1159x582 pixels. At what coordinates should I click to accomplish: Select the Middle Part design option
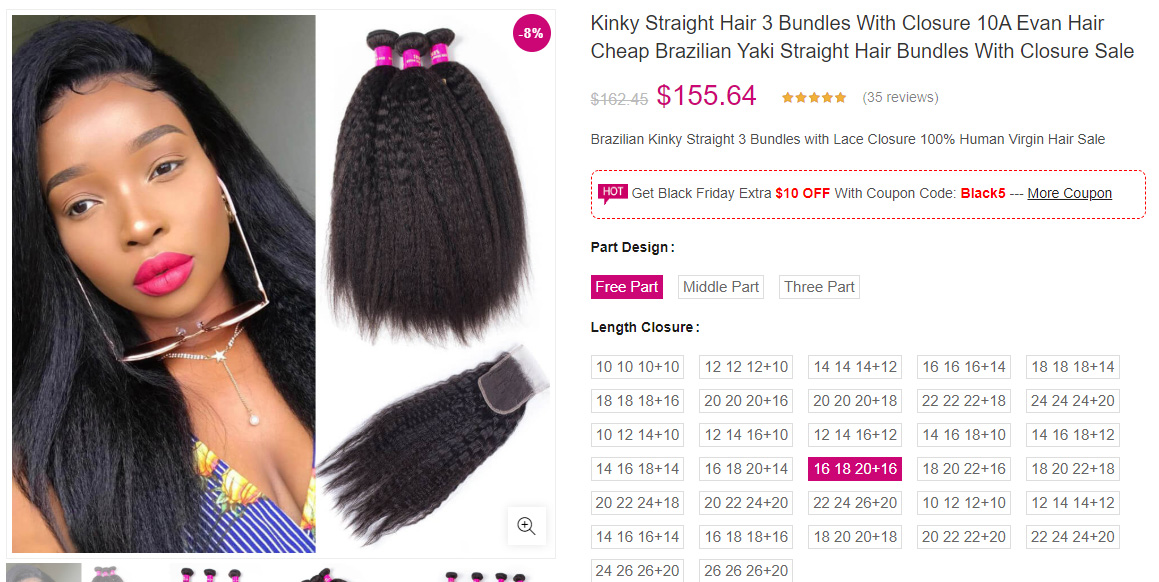point(721,287)
